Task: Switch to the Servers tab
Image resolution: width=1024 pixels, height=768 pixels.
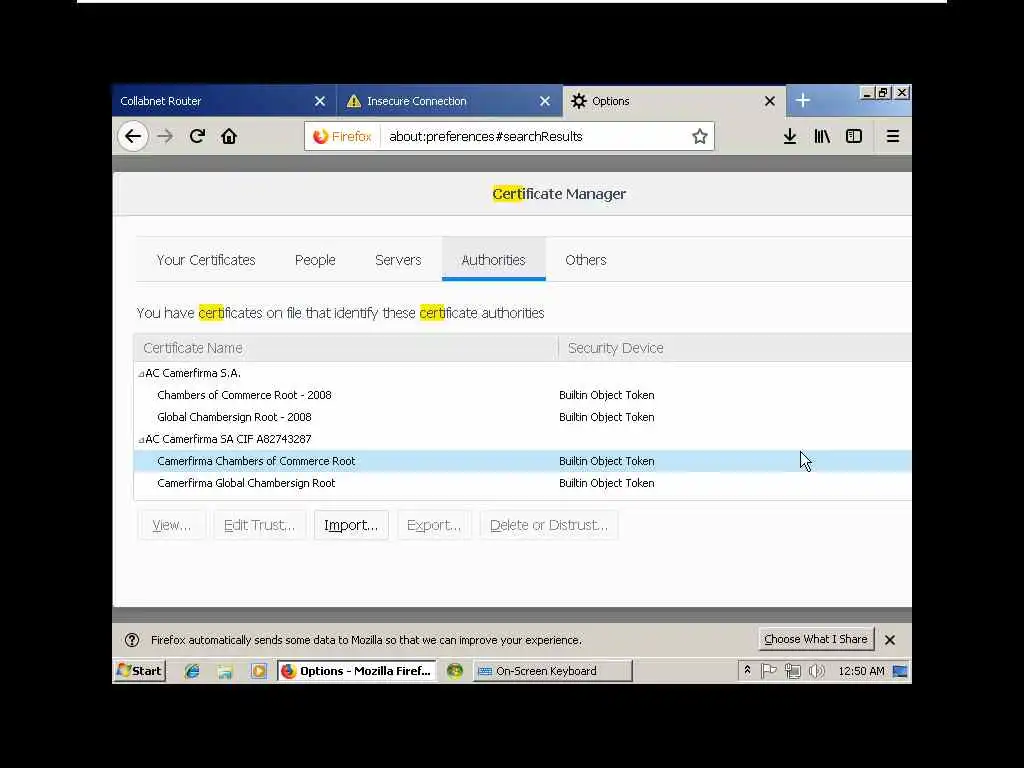Action: point(398,260)
